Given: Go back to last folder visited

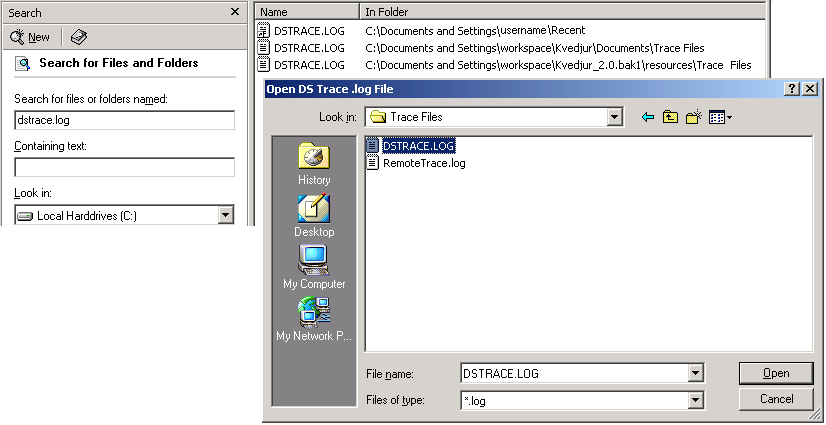Looking at the screenshot, I should 647,117.
